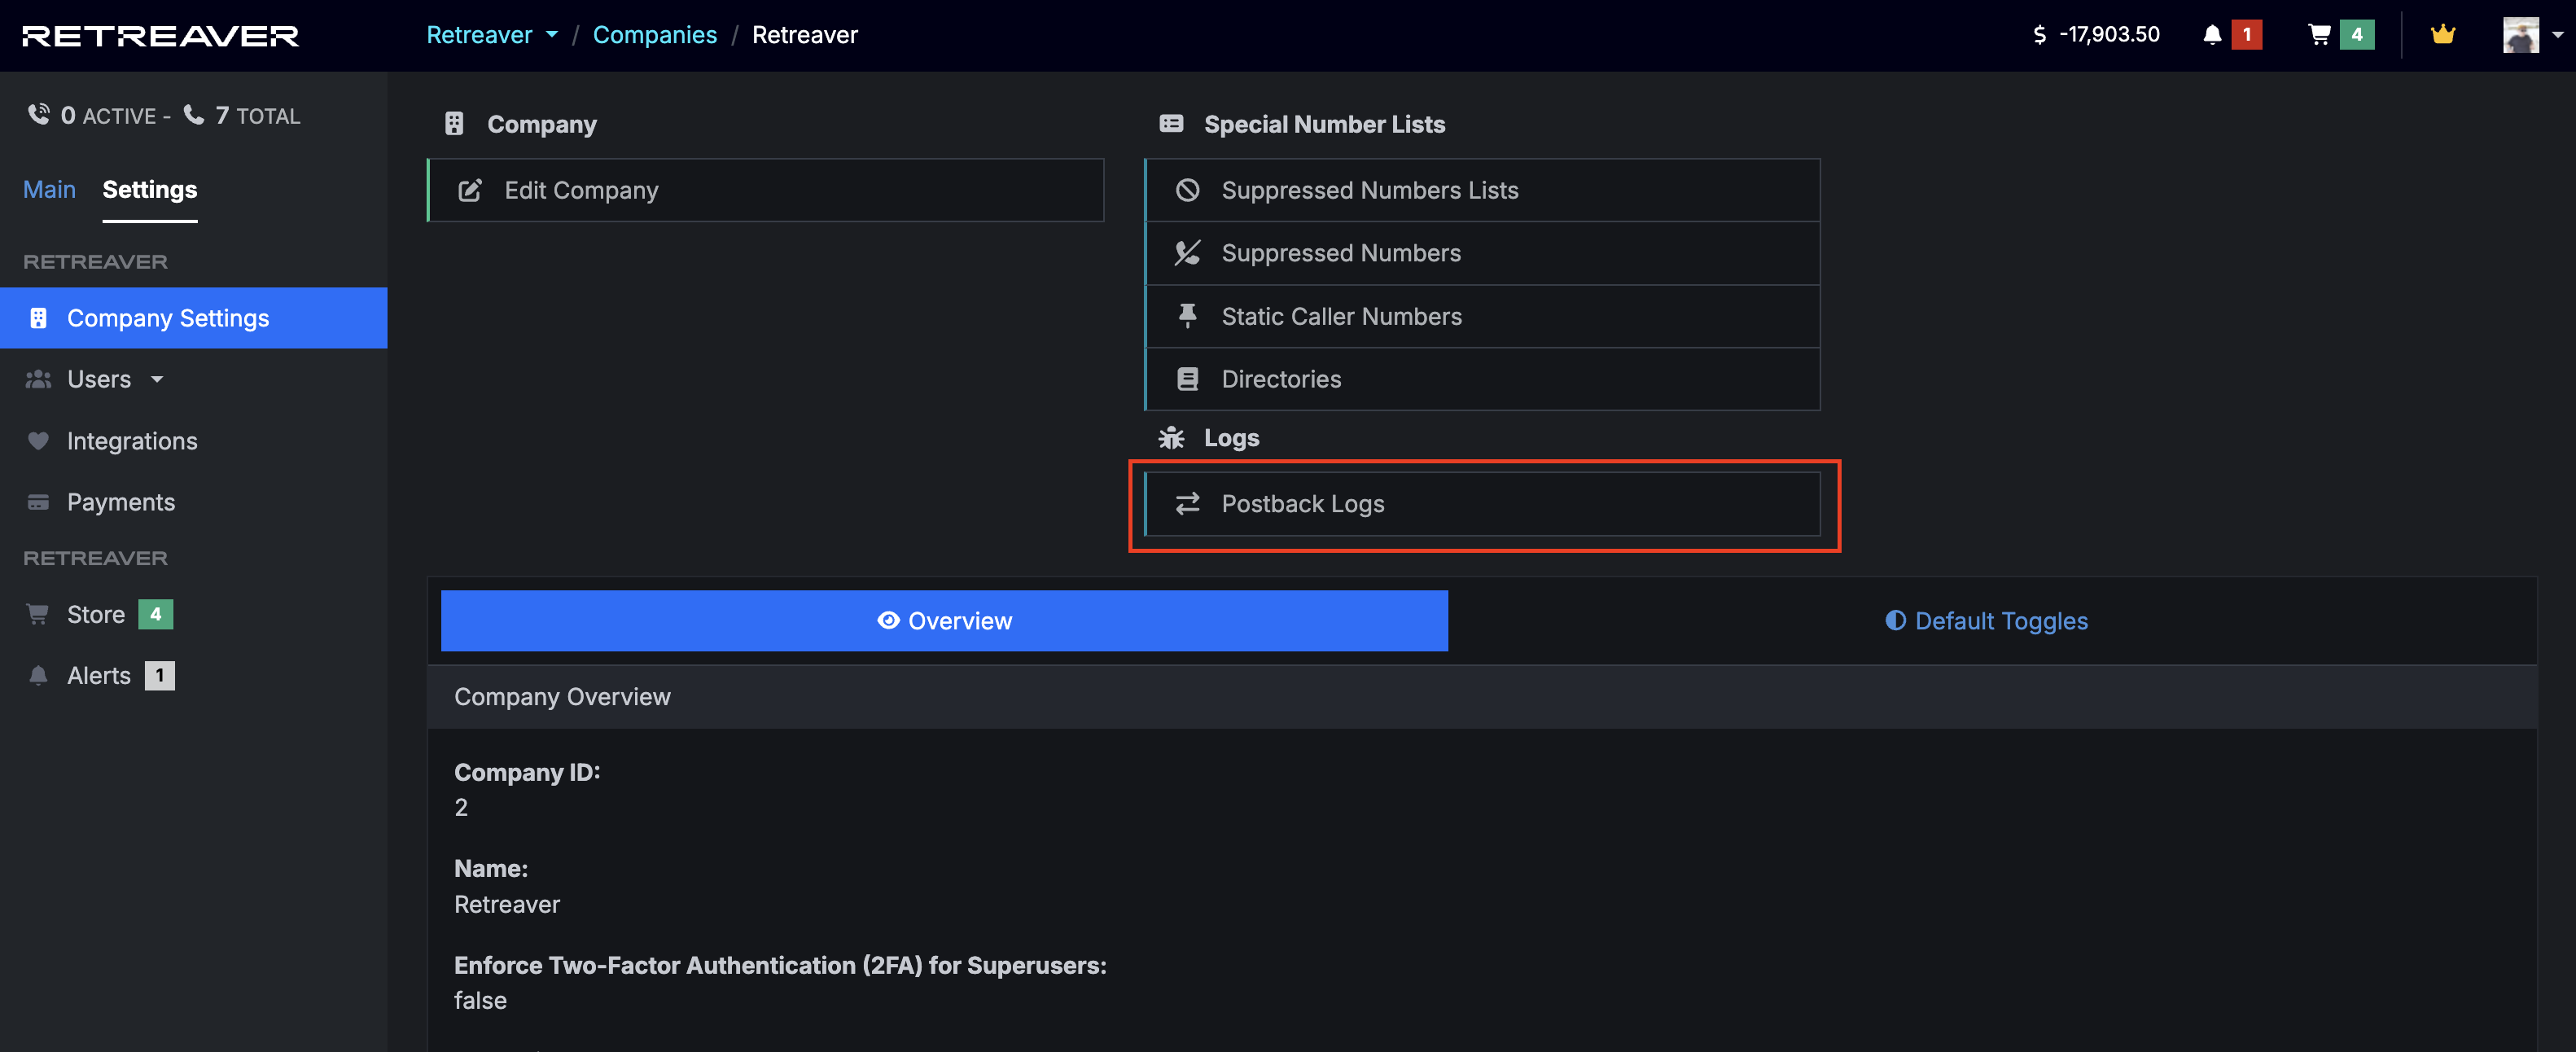The width and height of the screenshot is (2576, 1052).
Task: Go to Companies breadcrumb link
Action: [654, 35]
